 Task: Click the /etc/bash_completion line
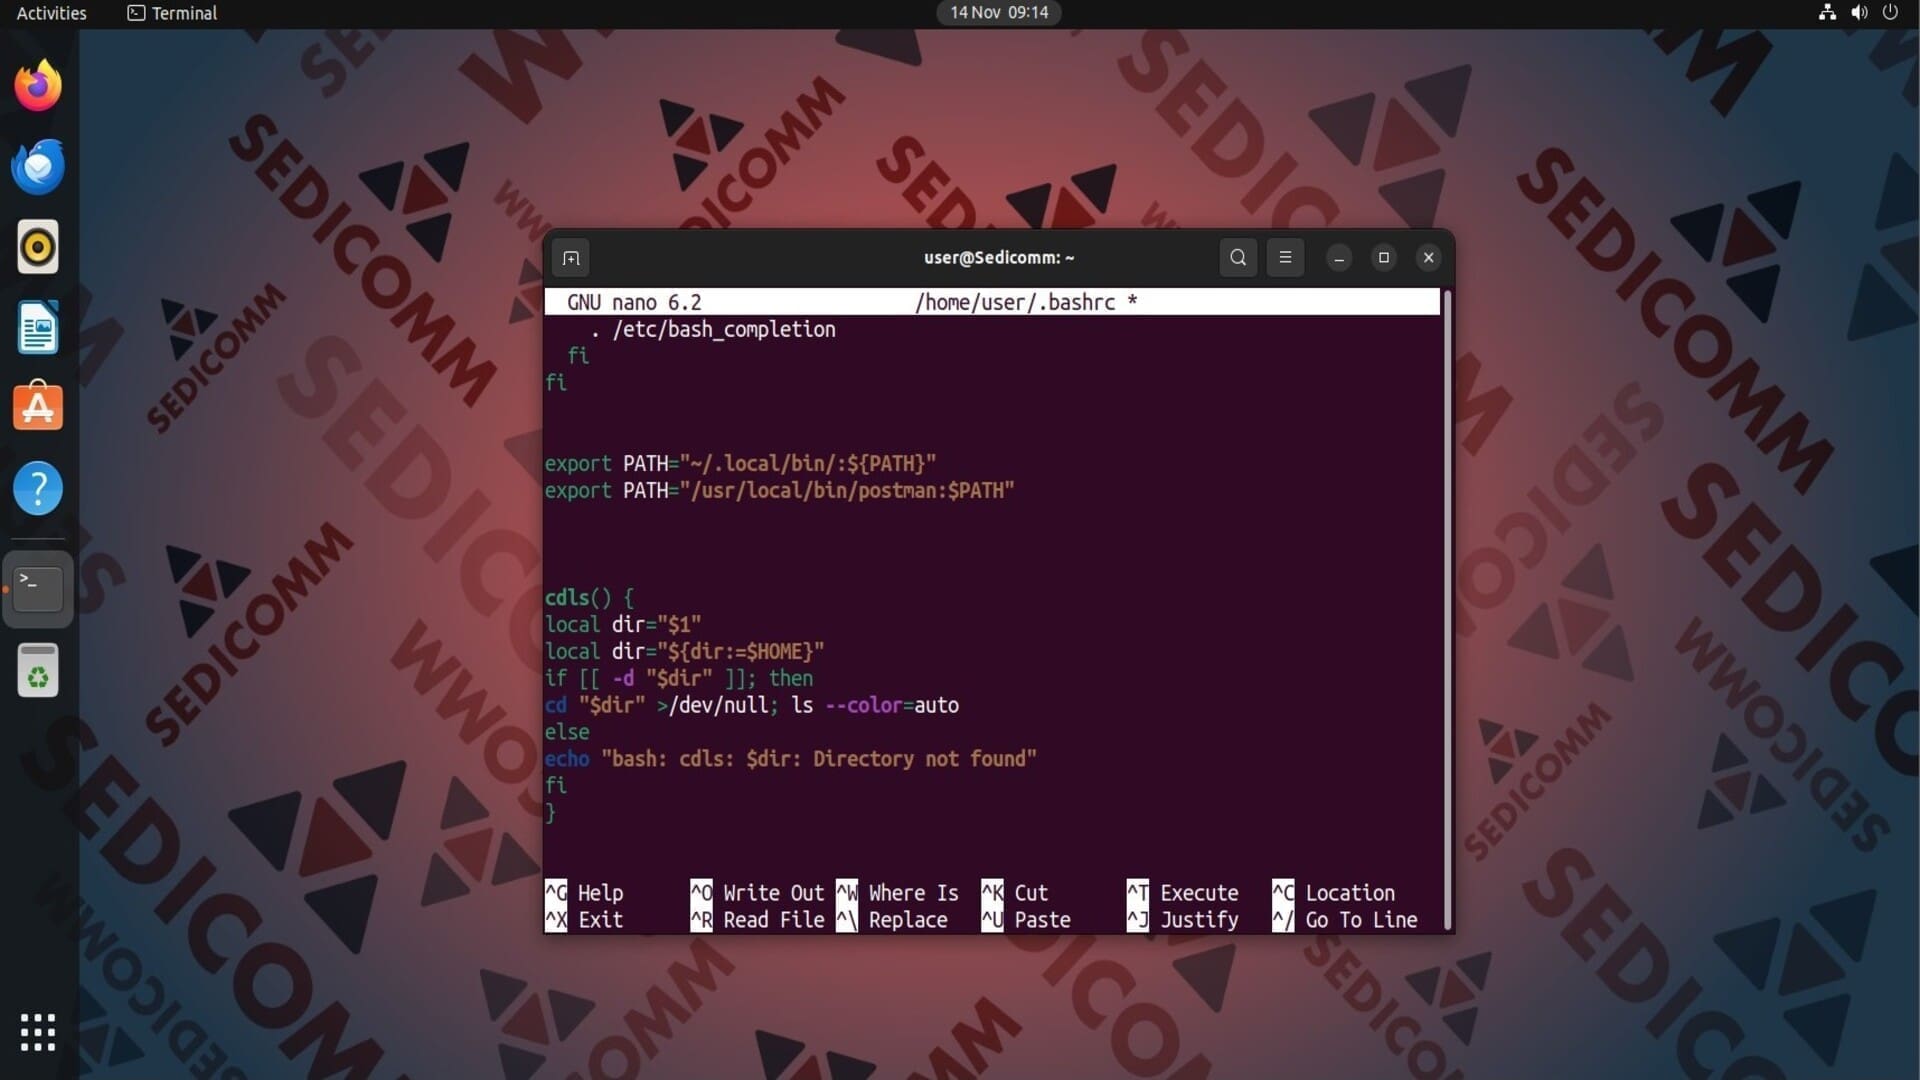(x=713, y=329)
